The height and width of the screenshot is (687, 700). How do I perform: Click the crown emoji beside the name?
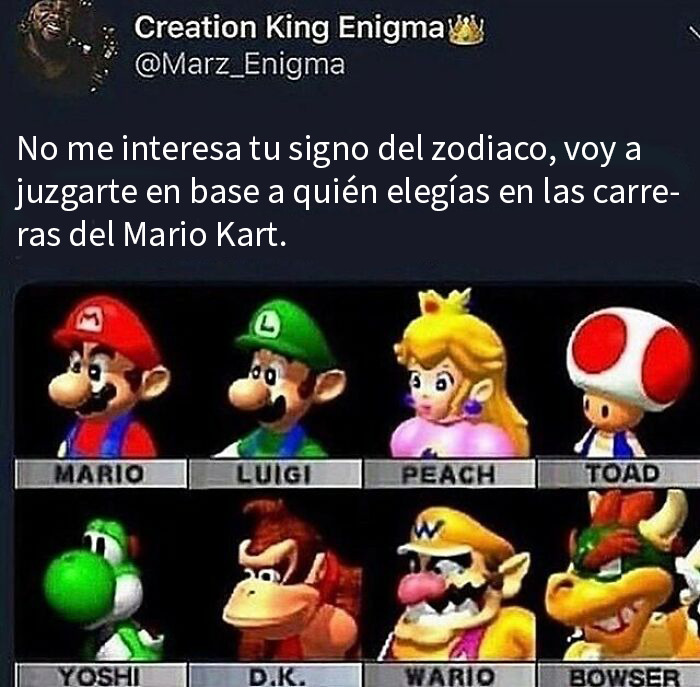coord(466,29)
